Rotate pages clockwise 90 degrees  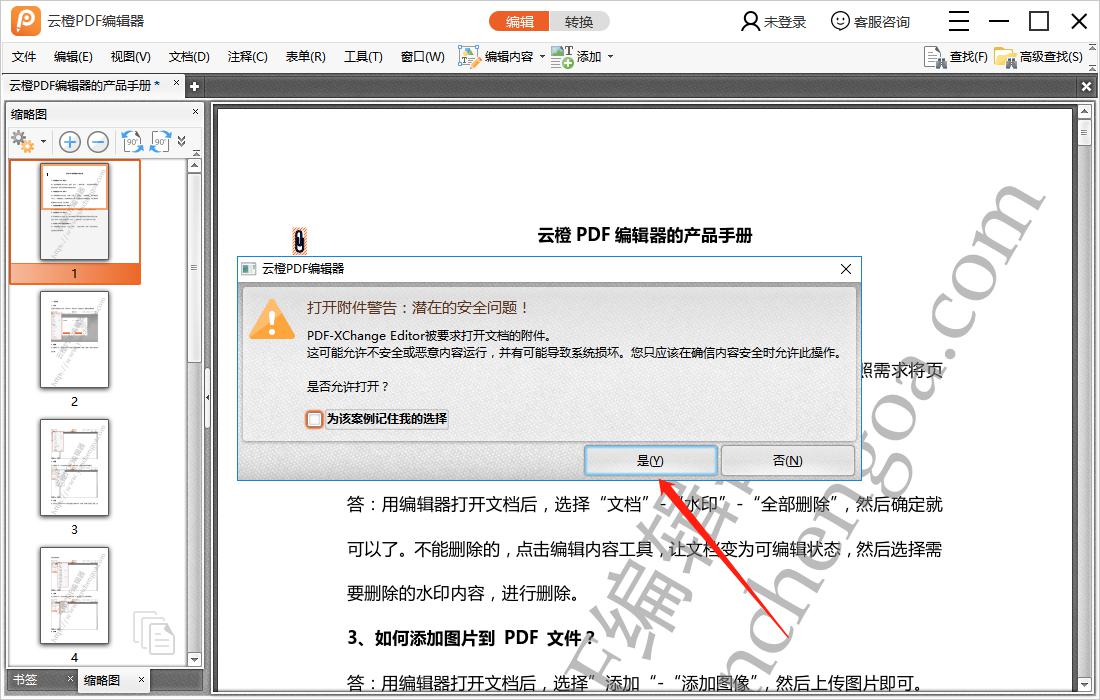click(161, 142)
